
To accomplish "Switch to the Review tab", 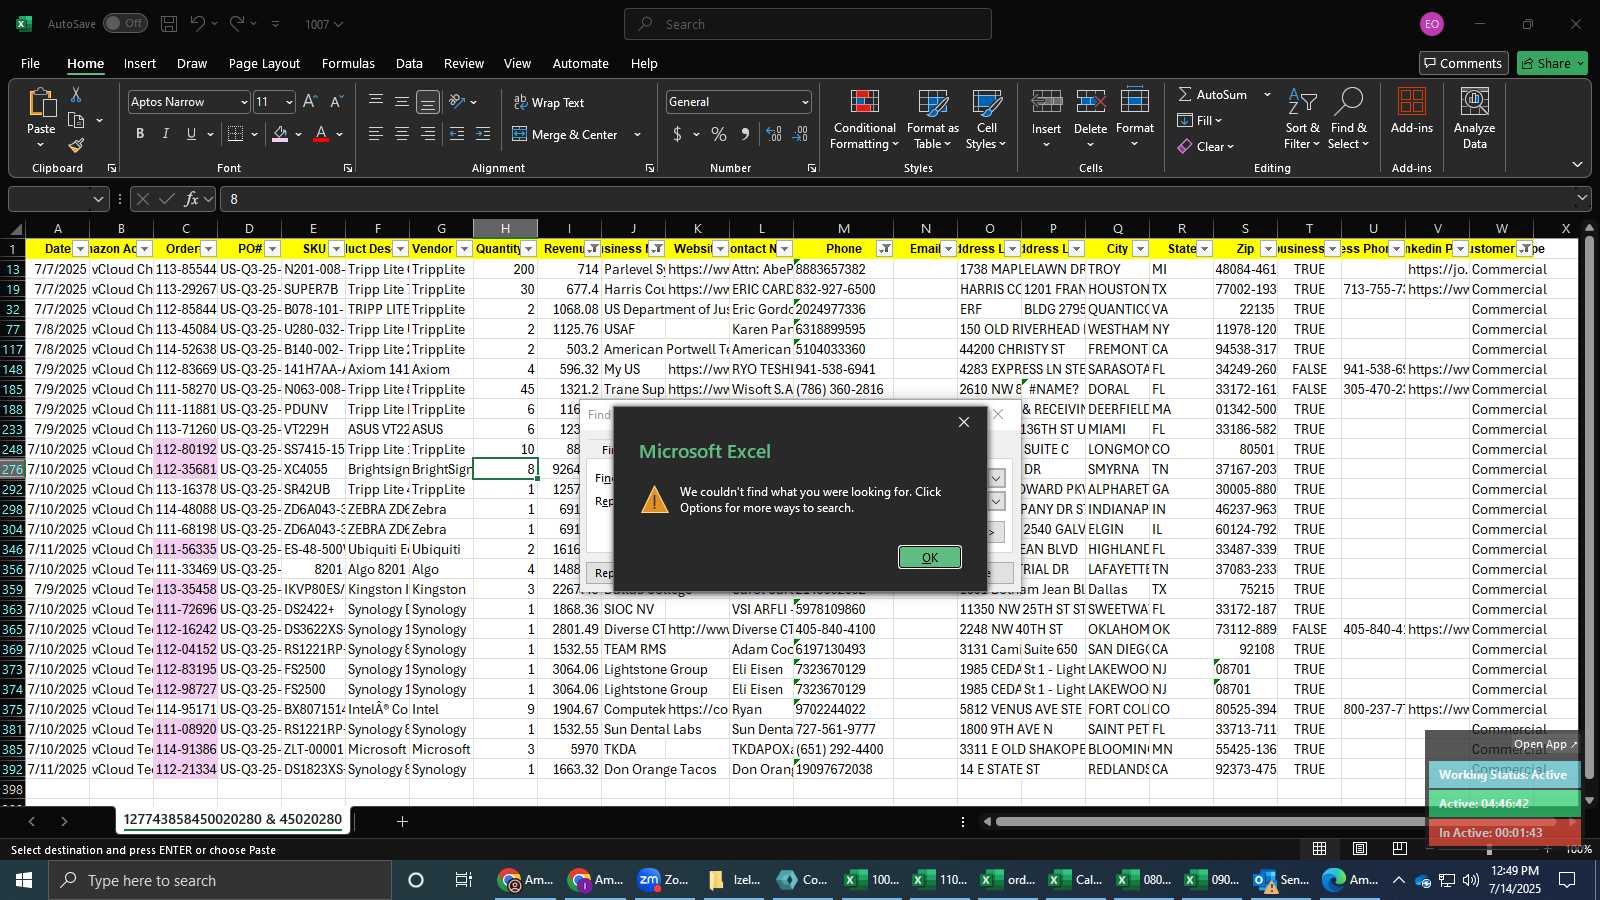I will click(464, 63).
